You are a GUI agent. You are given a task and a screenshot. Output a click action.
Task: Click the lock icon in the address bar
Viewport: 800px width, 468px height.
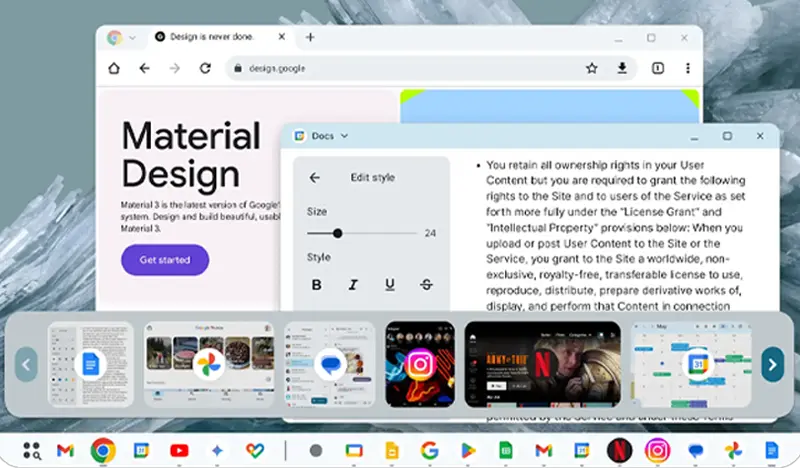pyautogui.click(x=238, y=68)
